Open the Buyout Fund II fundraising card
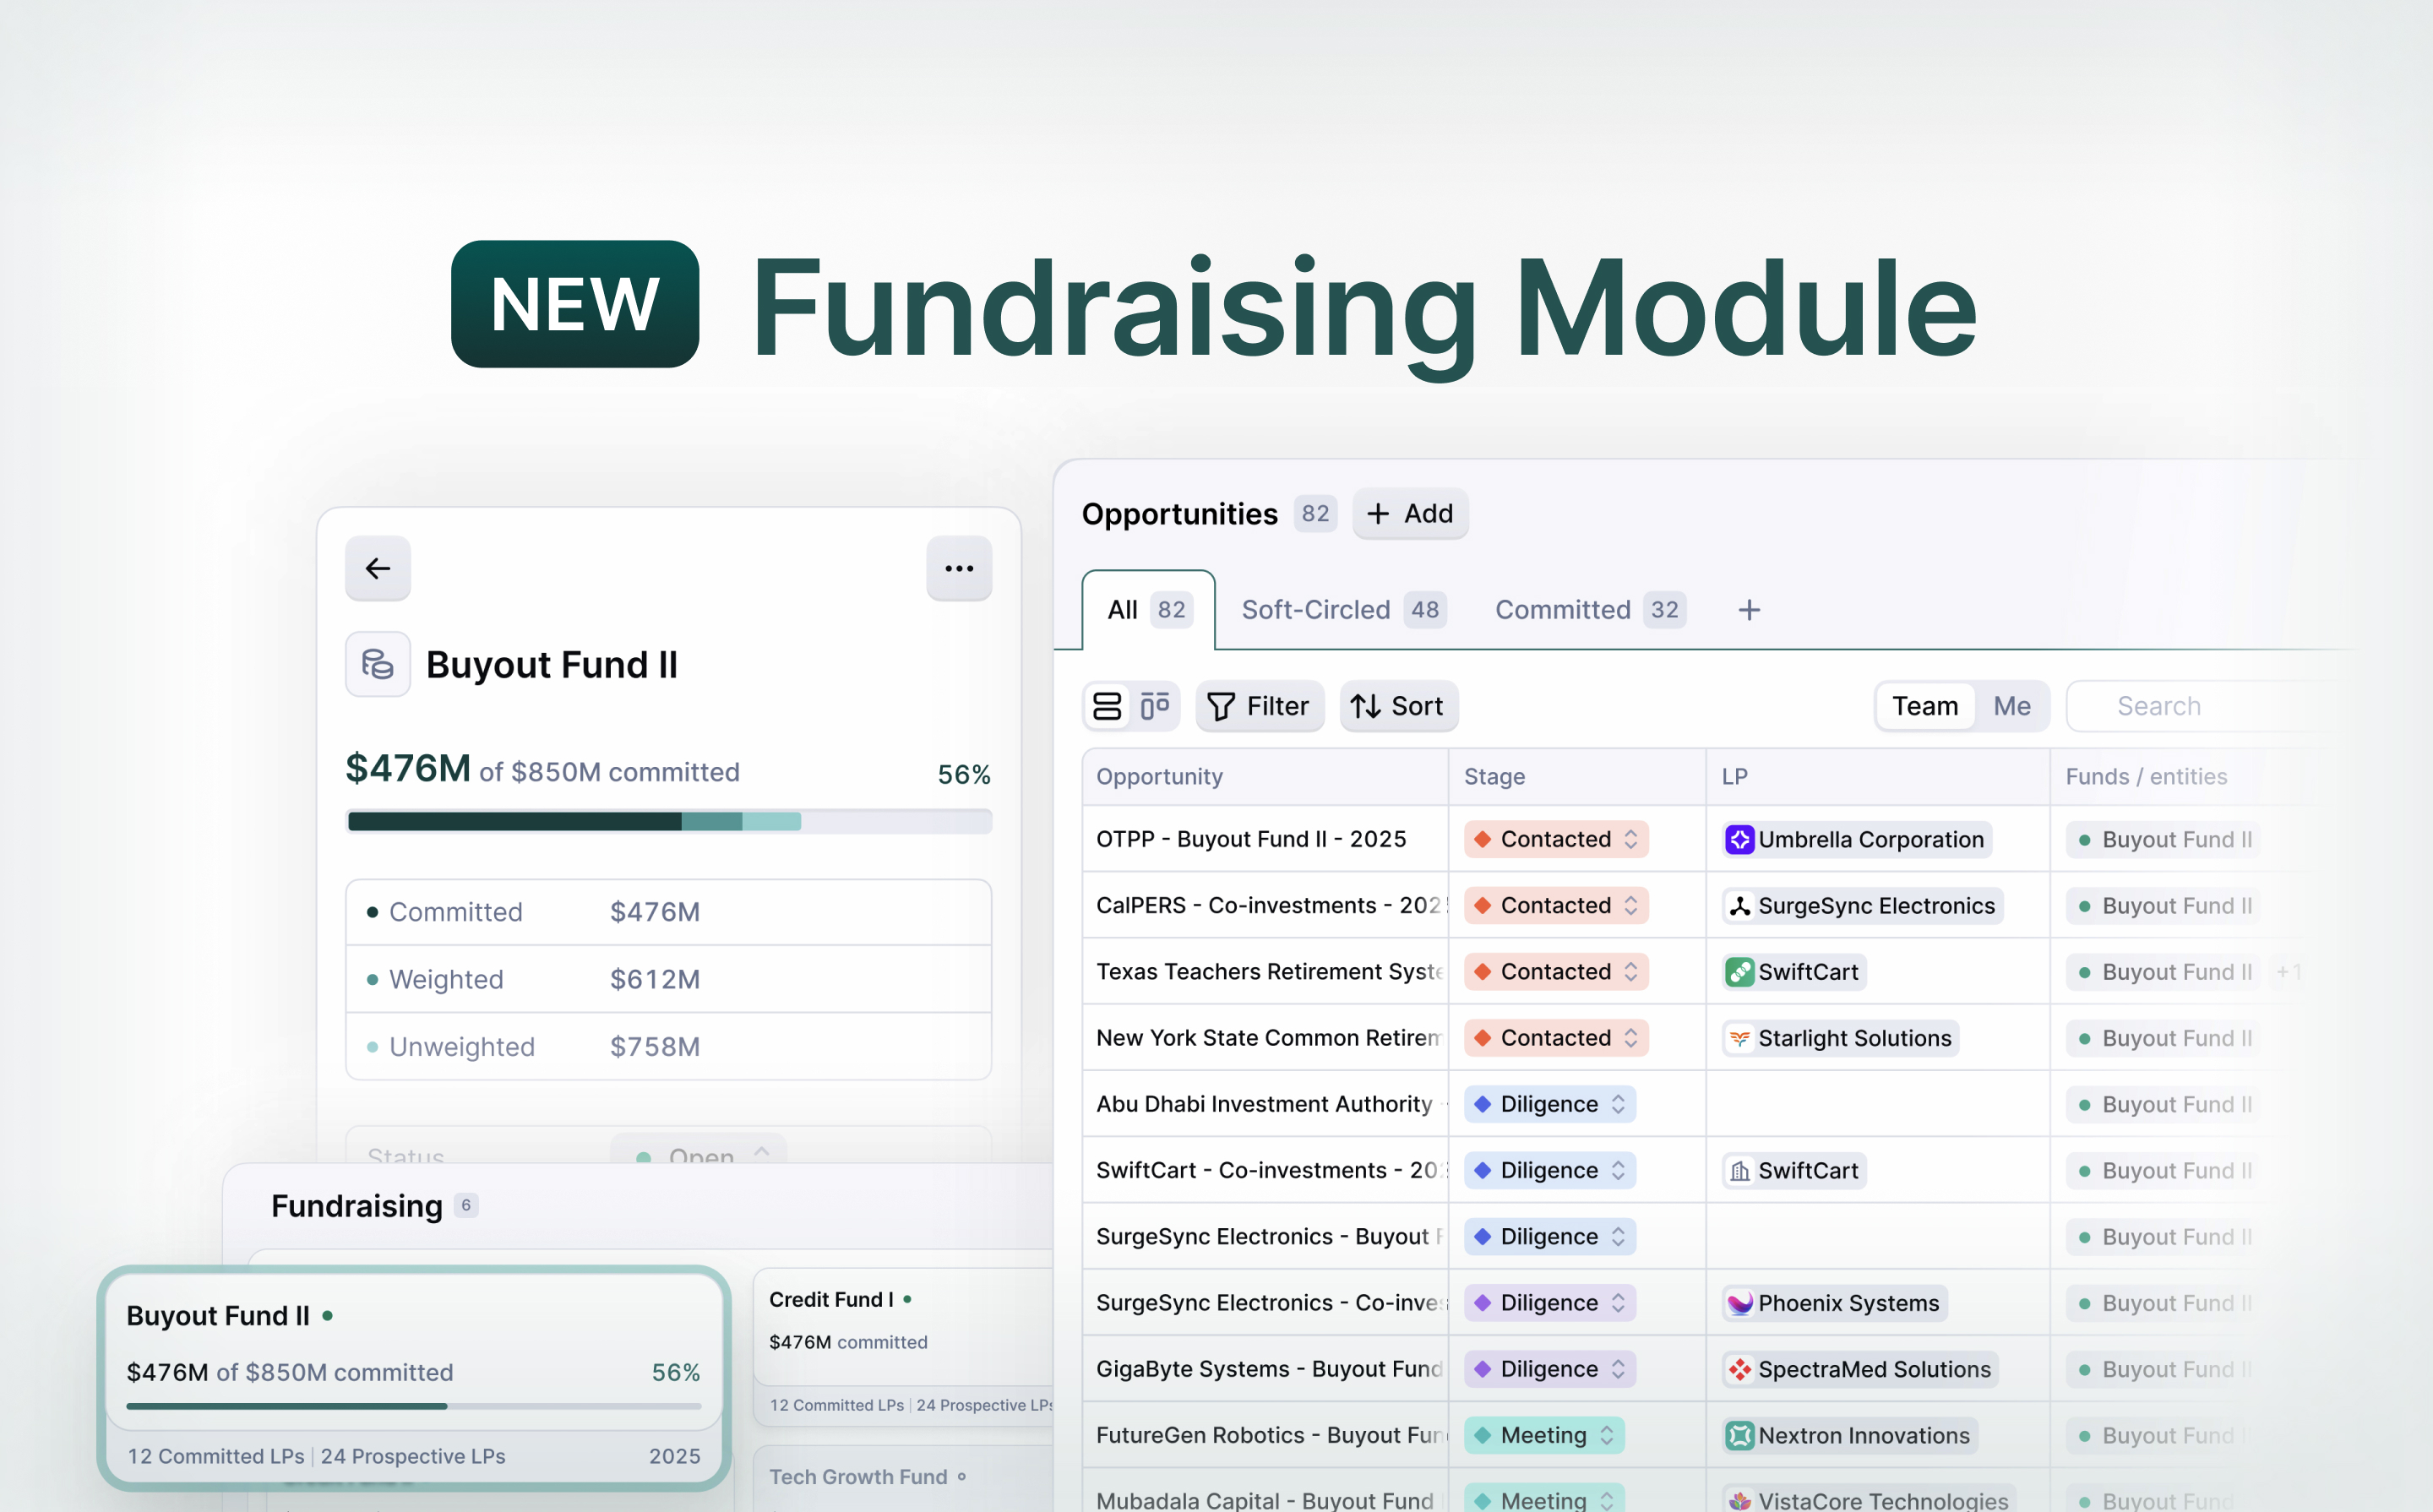This screenshot has width=2433, height=1512. point(413,1378)
